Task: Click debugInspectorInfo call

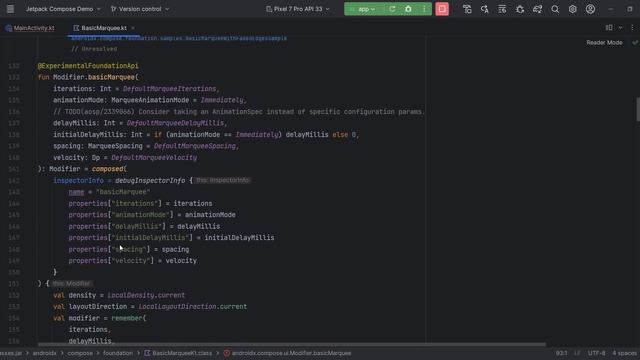Action: pos(150,180)
